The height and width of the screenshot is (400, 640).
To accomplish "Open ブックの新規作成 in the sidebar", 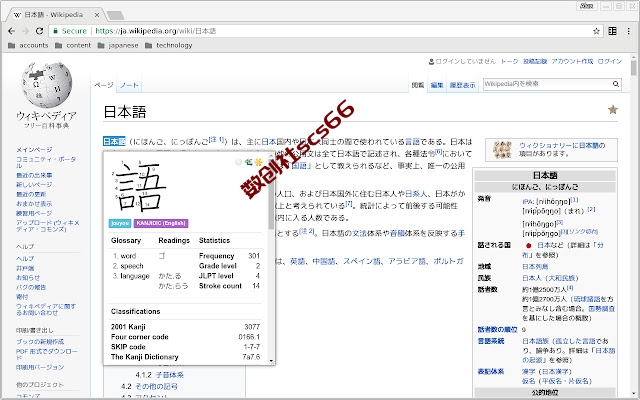I will [x=40, y=342].
